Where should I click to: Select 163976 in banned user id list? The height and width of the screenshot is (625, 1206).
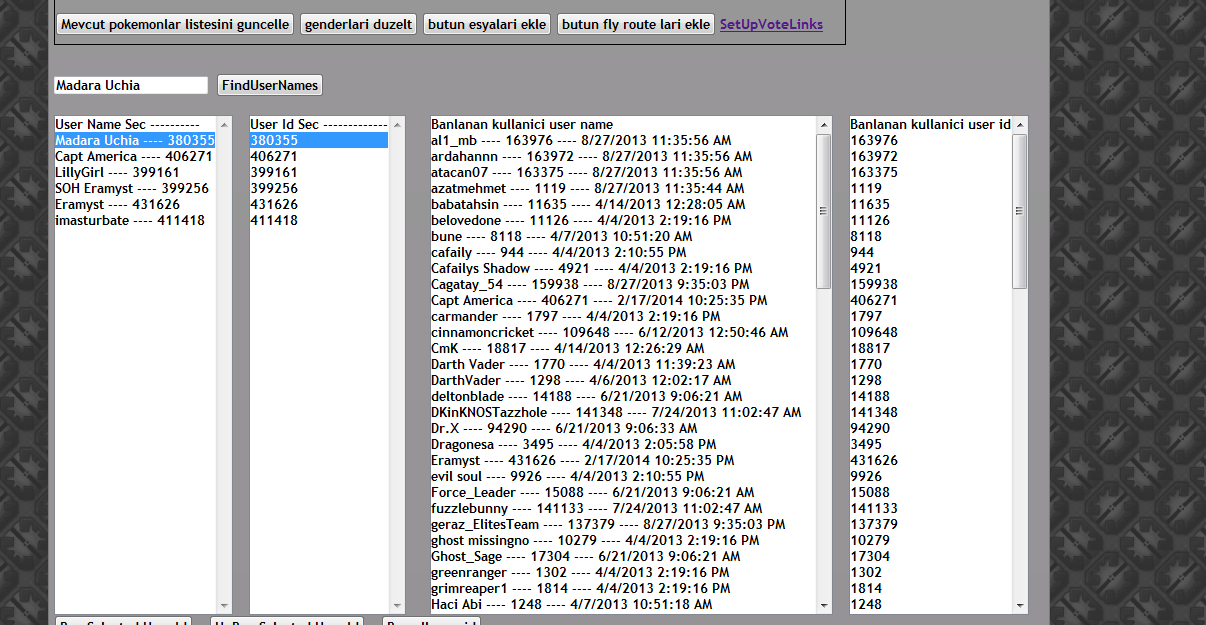point(874,141)
